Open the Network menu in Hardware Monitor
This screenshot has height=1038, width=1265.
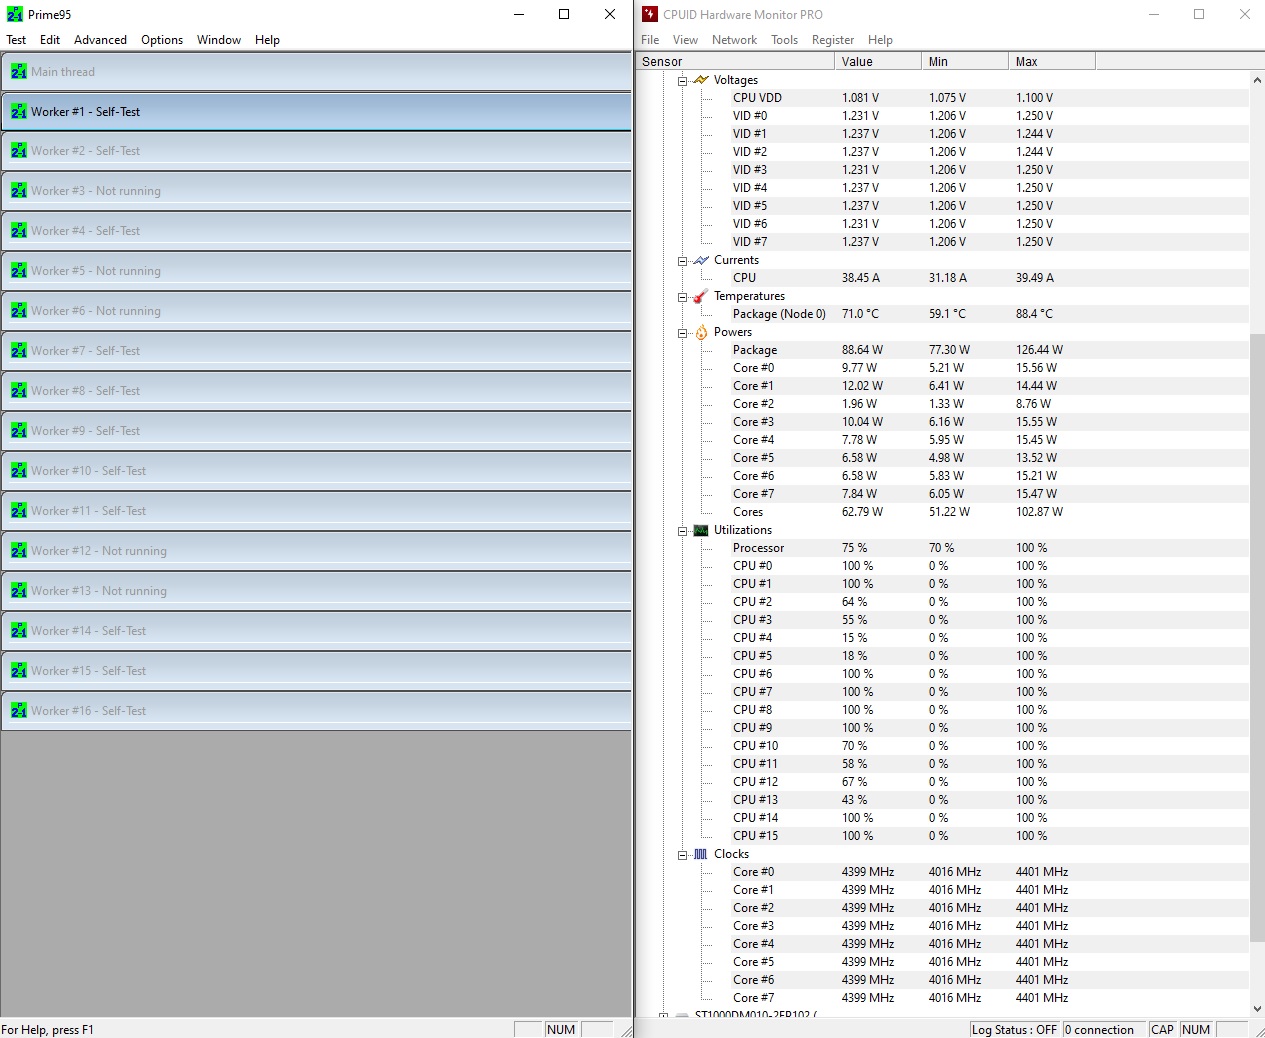coord(734,40)
